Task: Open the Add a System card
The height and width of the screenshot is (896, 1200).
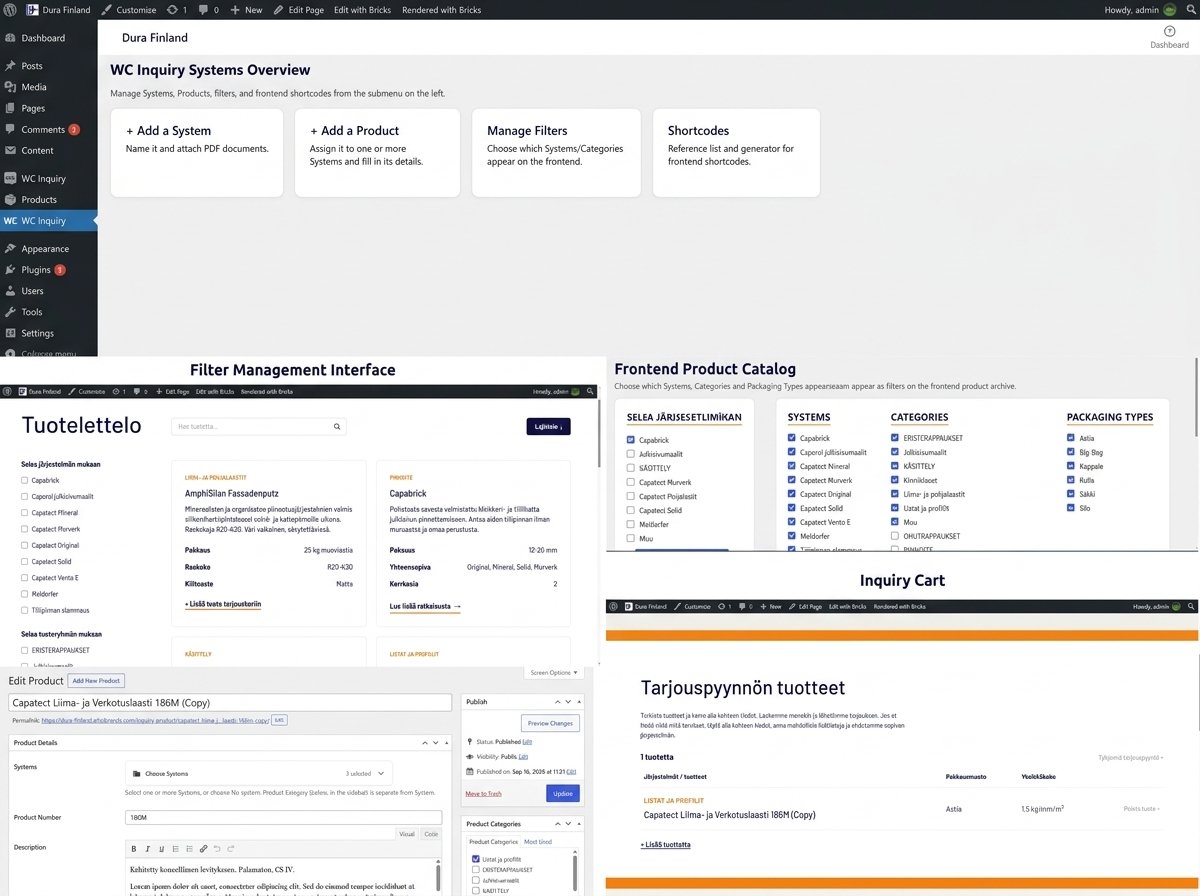Action: (197, 153)
